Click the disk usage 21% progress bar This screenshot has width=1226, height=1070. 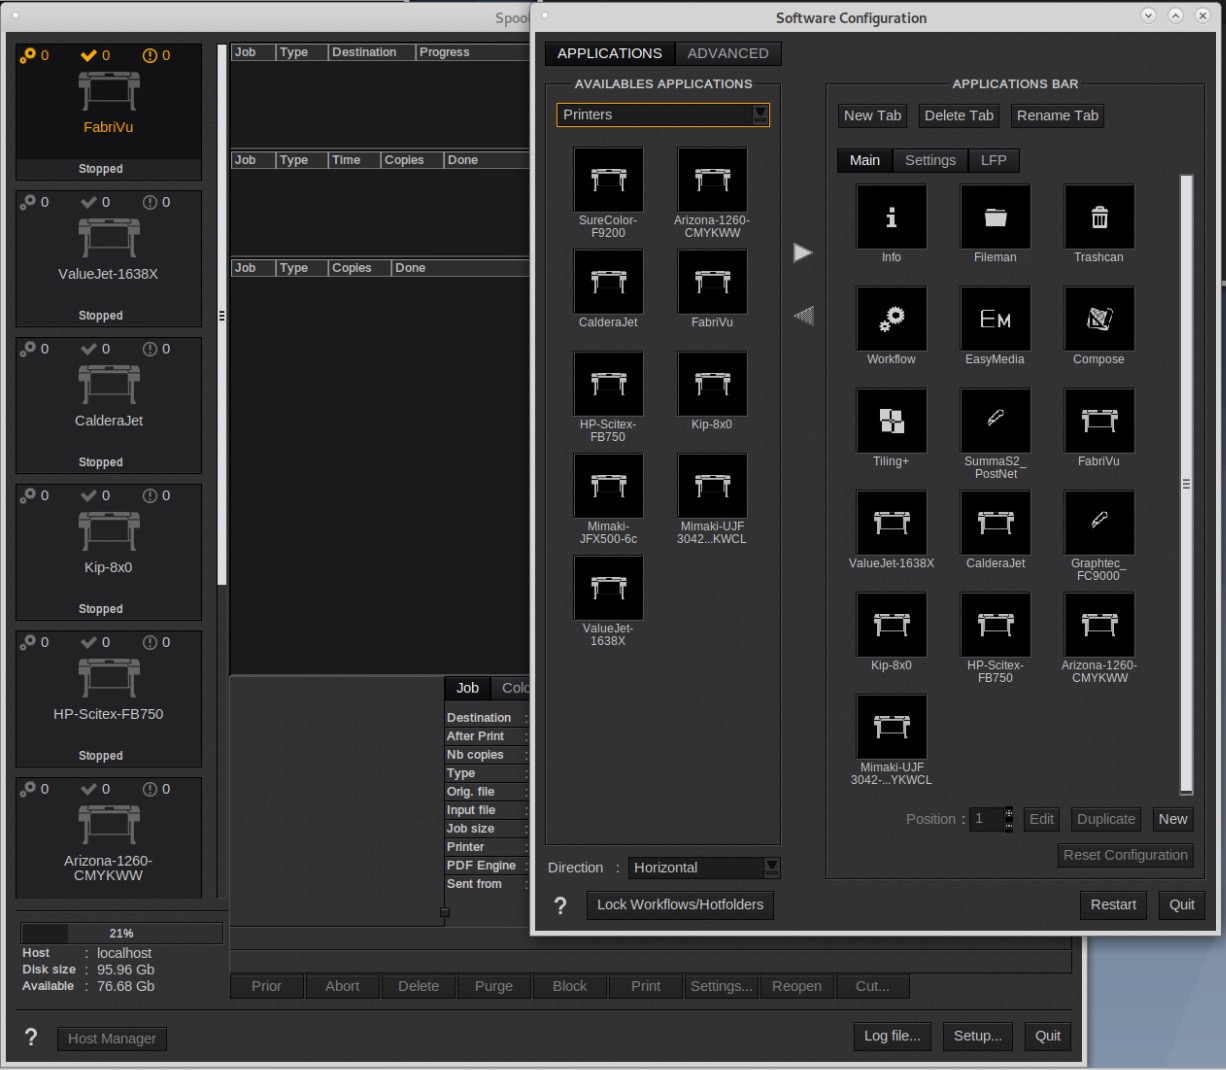point(122,933)
